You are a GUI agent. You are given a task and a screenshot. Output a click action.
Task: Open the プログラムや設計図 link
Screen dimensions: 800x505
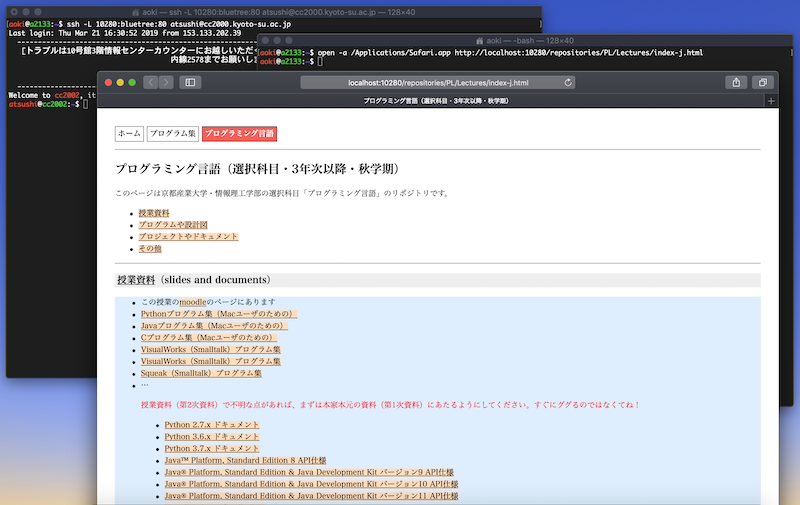point(173,224)
